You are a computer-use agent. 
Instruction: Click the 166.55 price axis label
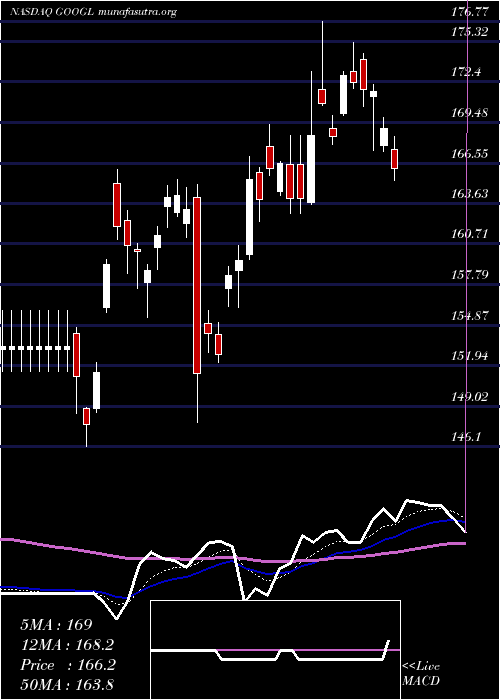468,154
